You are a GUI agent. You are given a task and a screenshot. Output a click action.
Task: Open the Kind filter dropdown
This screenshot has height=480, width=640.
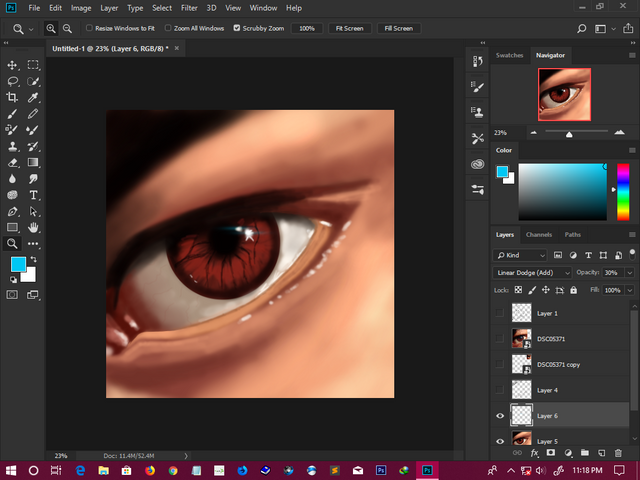pos(520,255)
